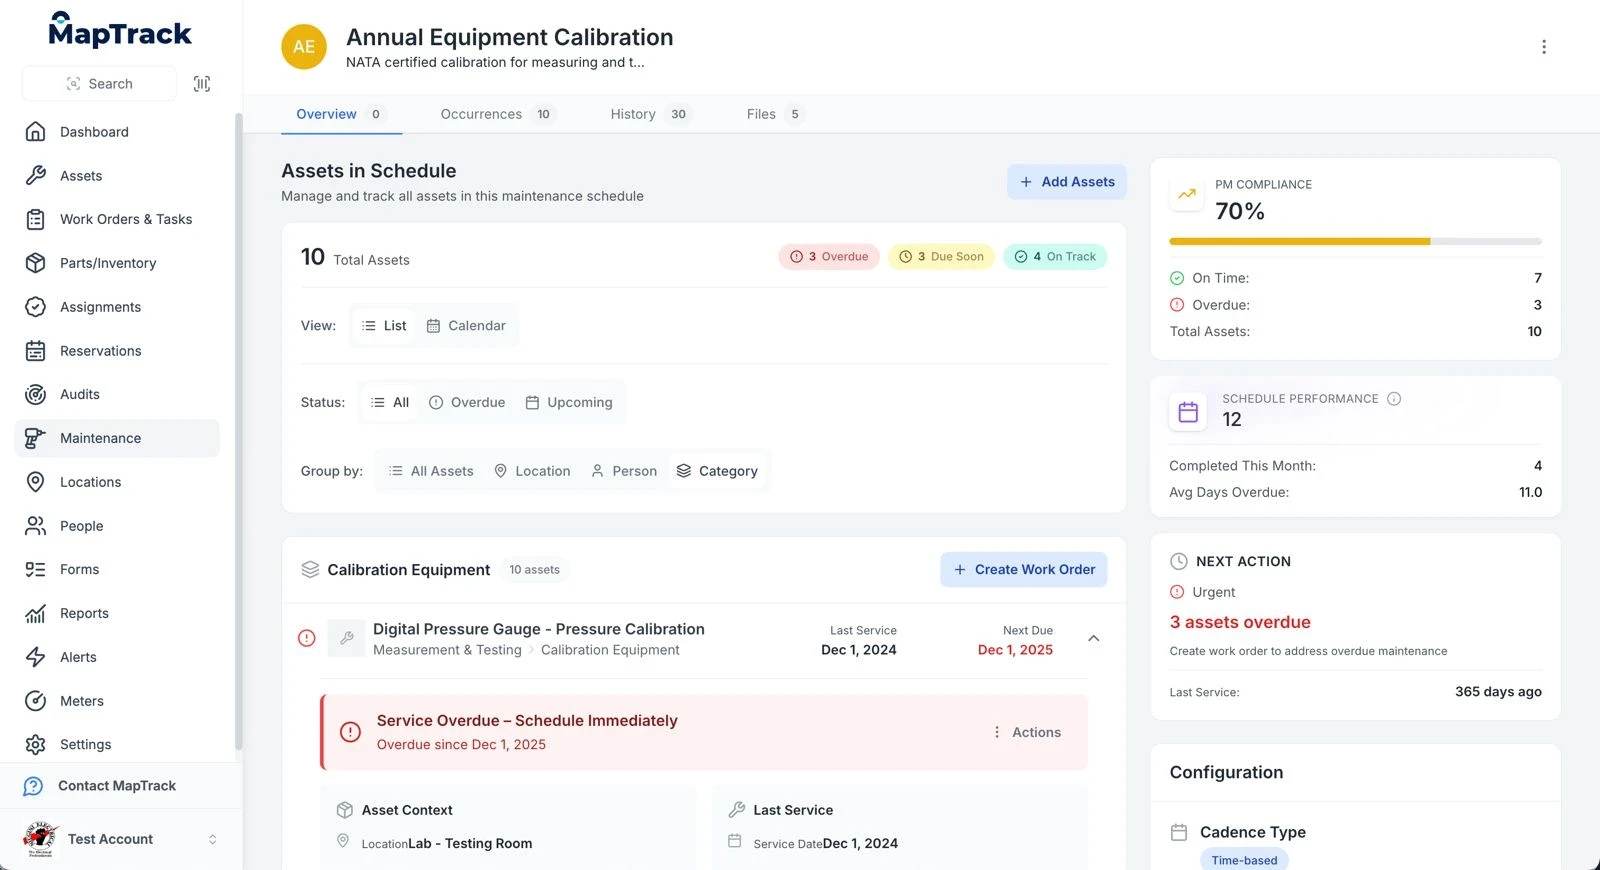Open Audits in the sidebar
1600x870 pixels.
click(118, 394)
